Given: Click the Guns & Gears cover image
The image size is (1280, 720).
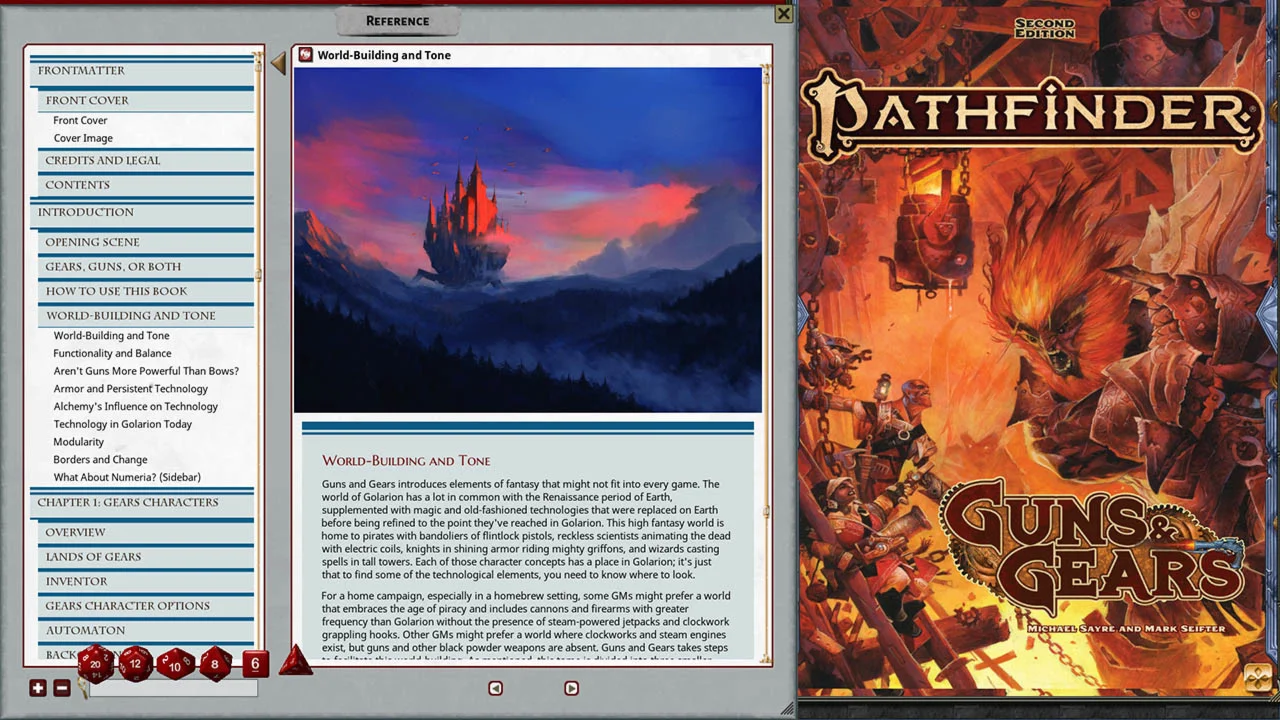Looking at the screenshot, I should pyautogui.click(x=1038, y=348).
